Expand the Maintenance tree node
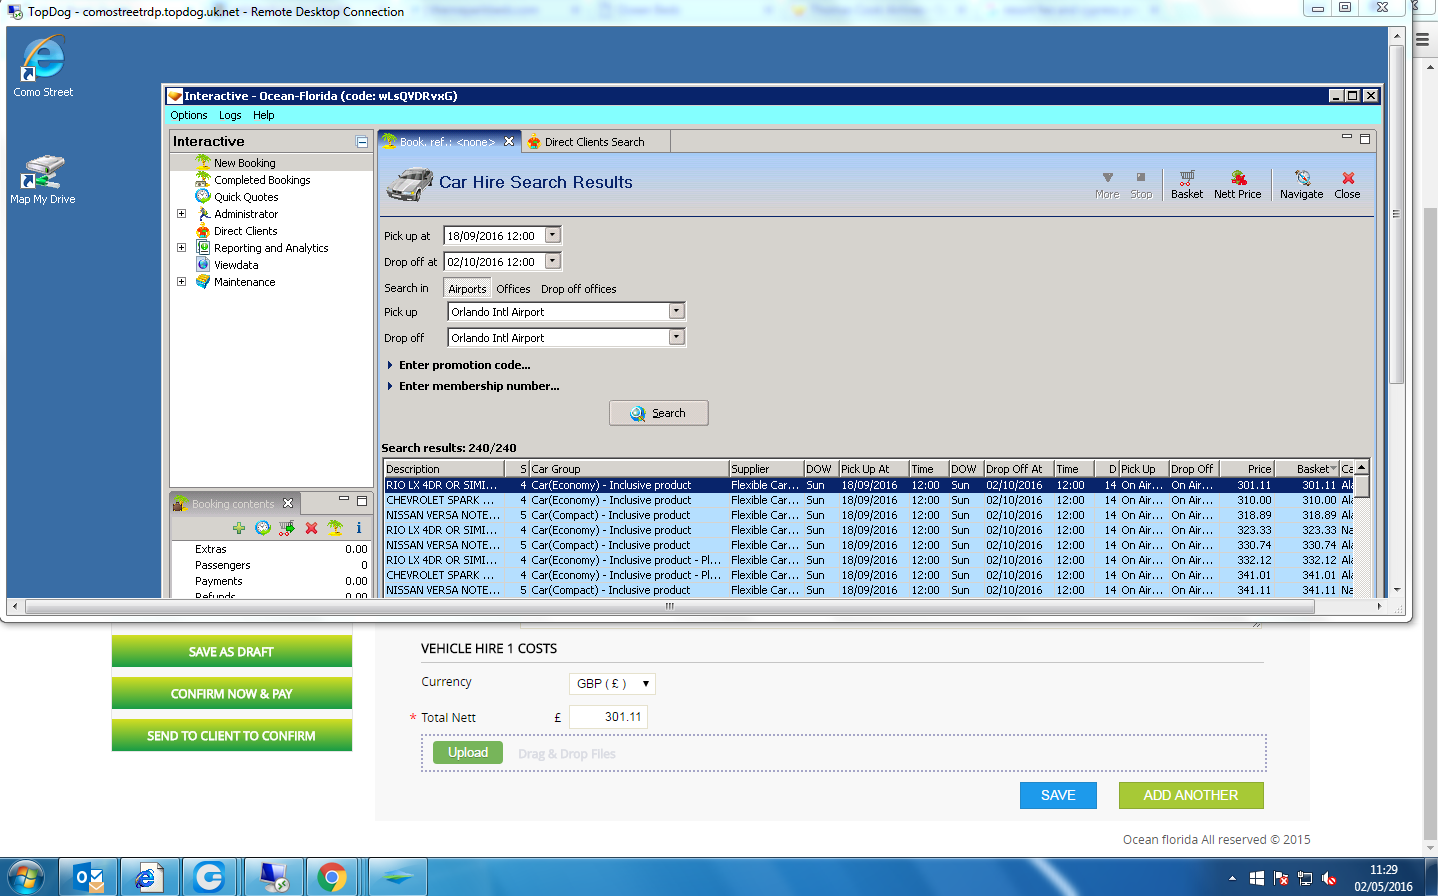Viewport: 1438px width, 896px height. pos(181,282)
